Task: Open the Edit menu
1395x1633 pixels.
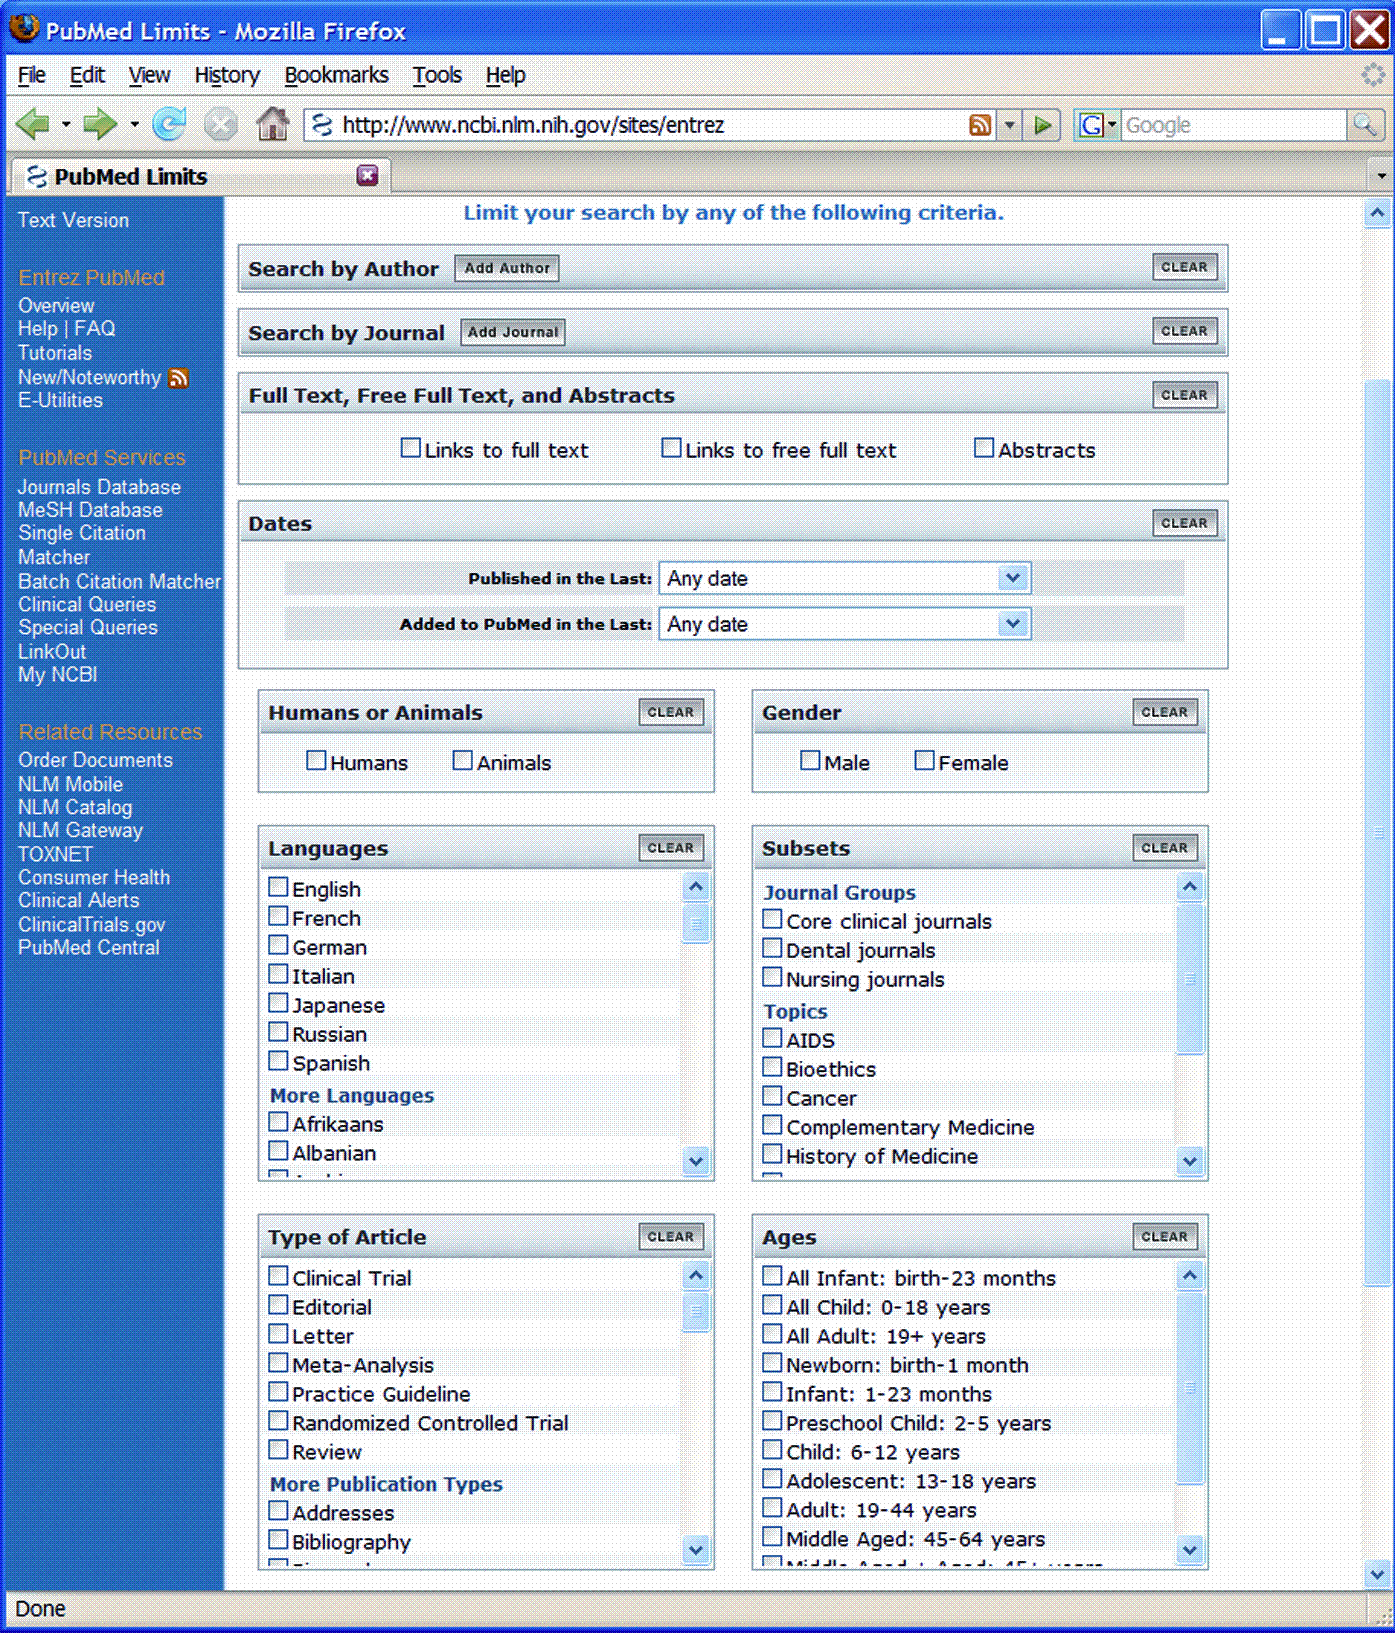Action: coord(87,75)
